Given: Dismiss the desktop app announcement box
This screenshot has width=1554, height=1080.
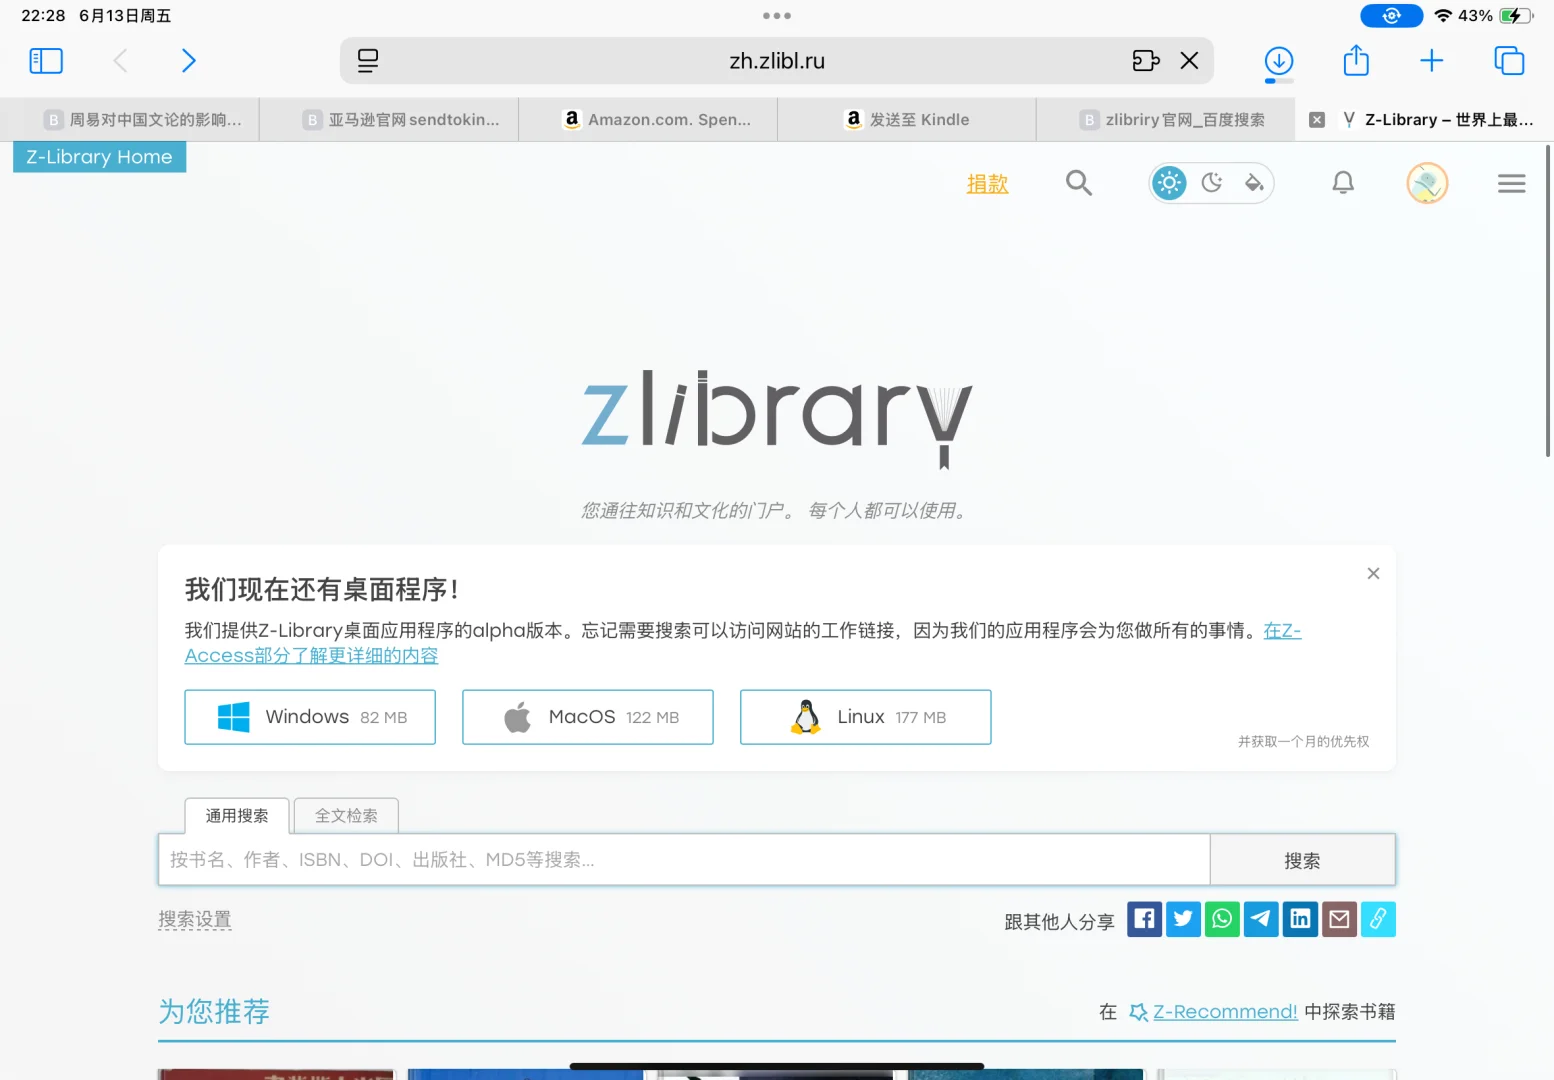Looking at the screenshot, I should [x=1373, y=573].
